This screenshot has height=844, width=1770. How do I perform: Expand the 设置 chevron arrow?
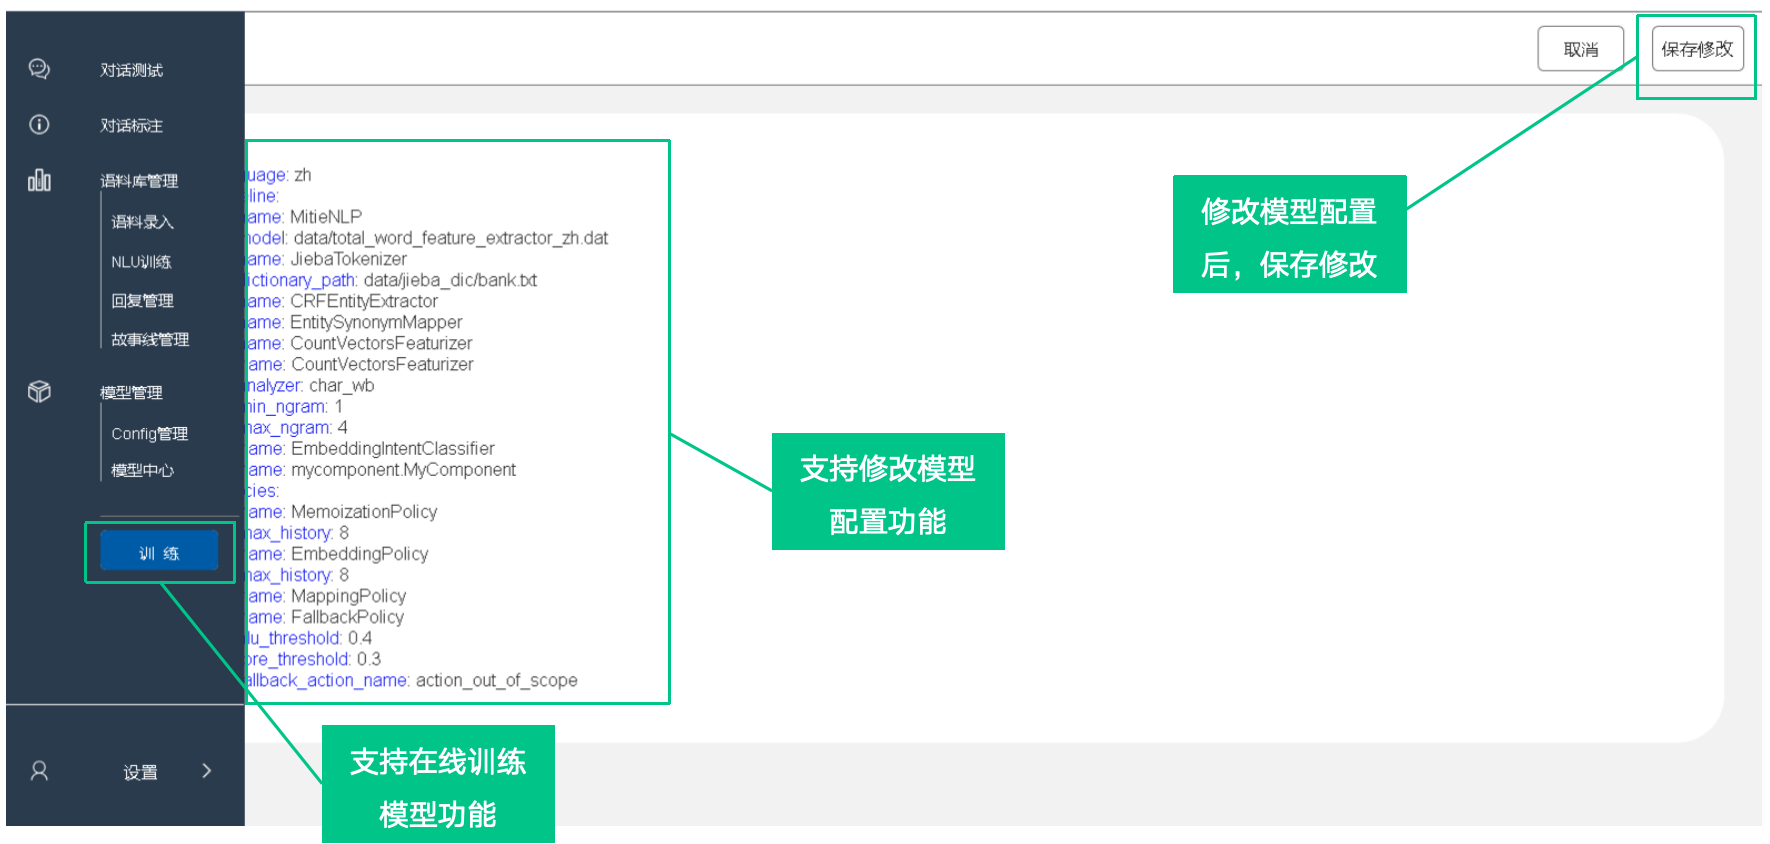207,770
